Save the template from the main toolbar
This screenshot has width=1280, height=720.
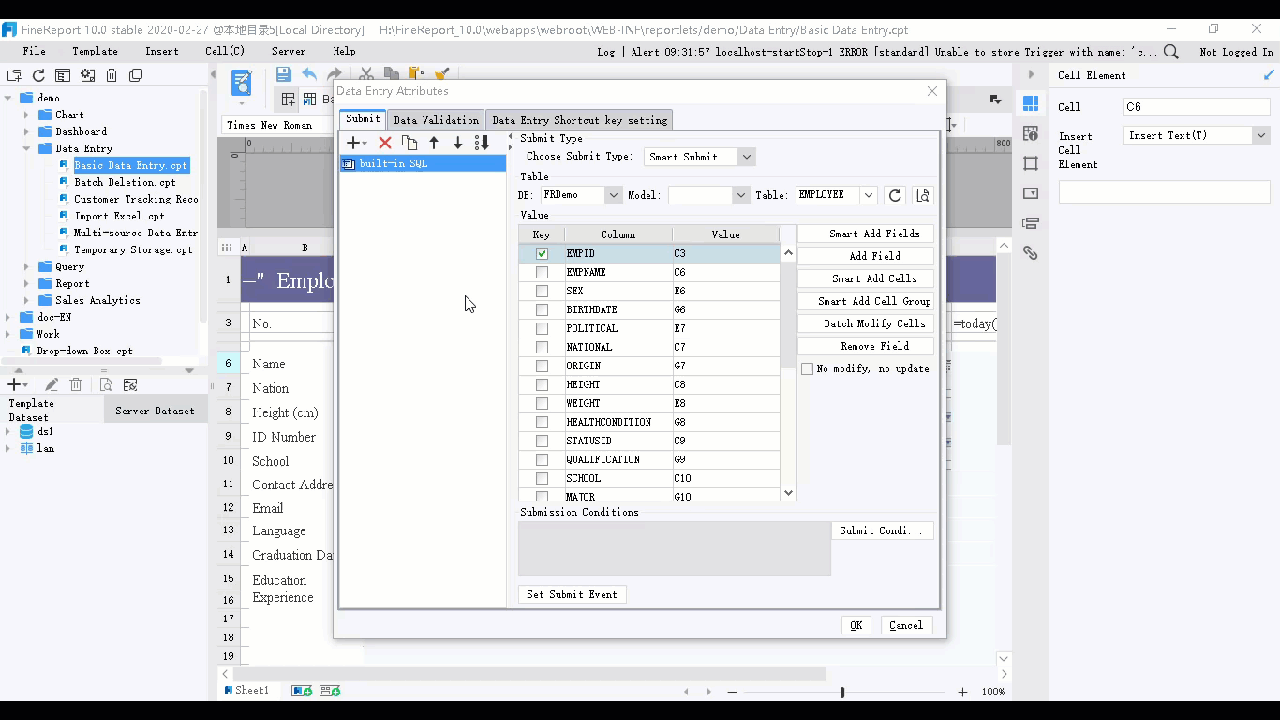[283, 75]
